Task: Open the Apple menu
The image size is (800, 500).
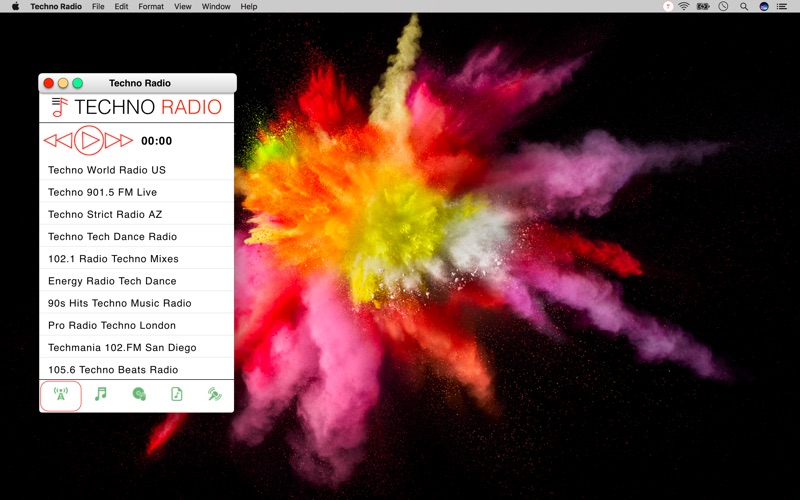Action: [x=15, y=6]
